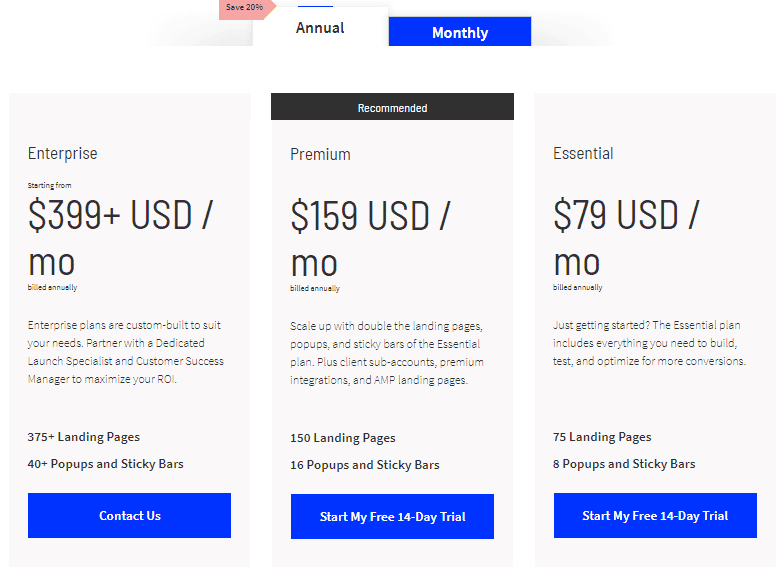Select the Enterprise plan heading
The height and width of the screenshot is (567, 784).
[63, 154]
